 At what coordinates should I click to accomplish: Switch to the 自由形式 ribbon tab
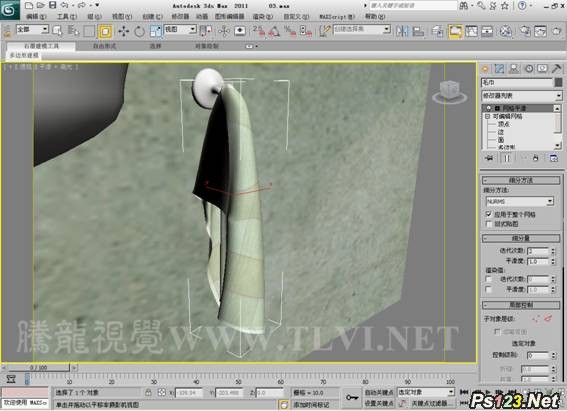pos(105,46)
